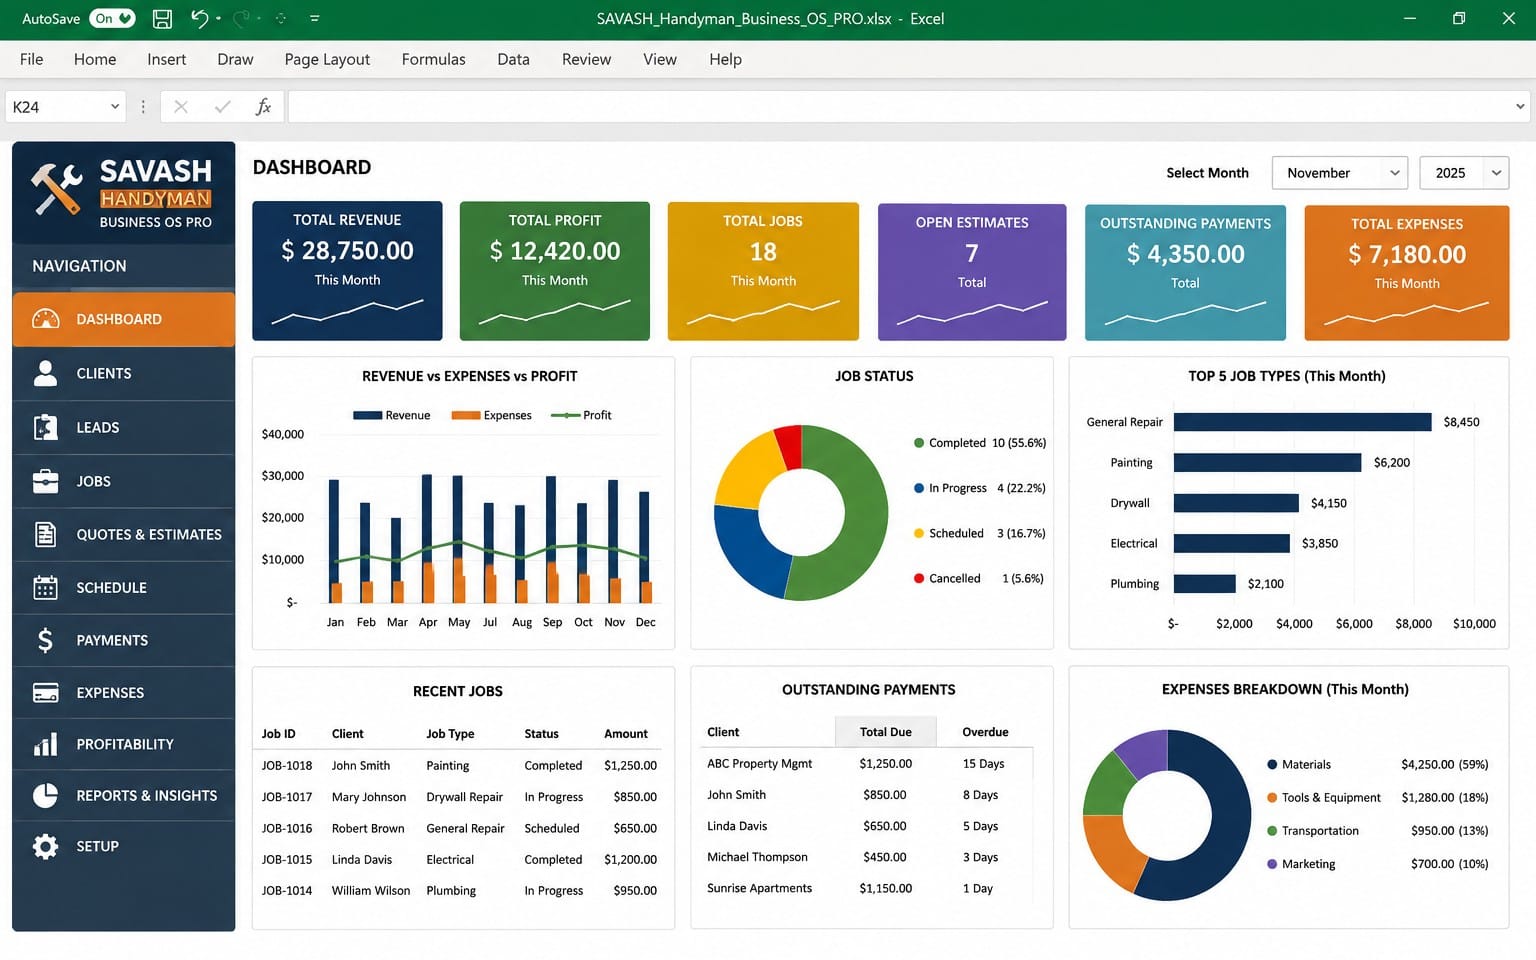Image resolution: width=1536 pixels, height=960 pixels.
Task: Click the Payments dollar sign icon
Action: click(x=45, y=640)
